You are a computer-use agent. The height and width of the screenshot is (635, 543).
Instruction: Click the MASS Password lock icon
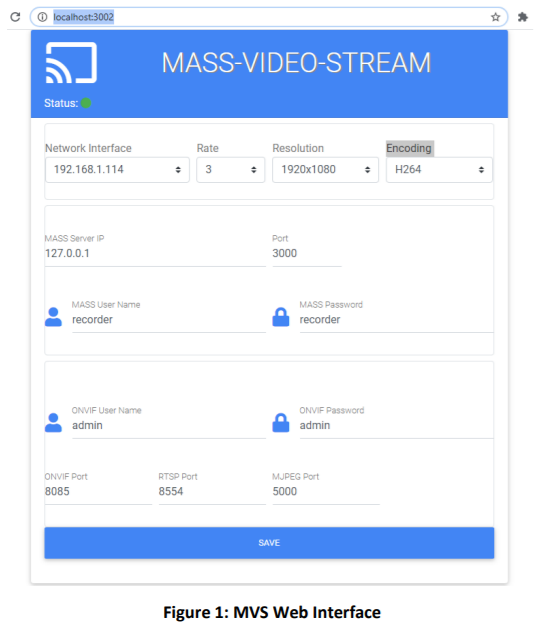coord(281,317)
